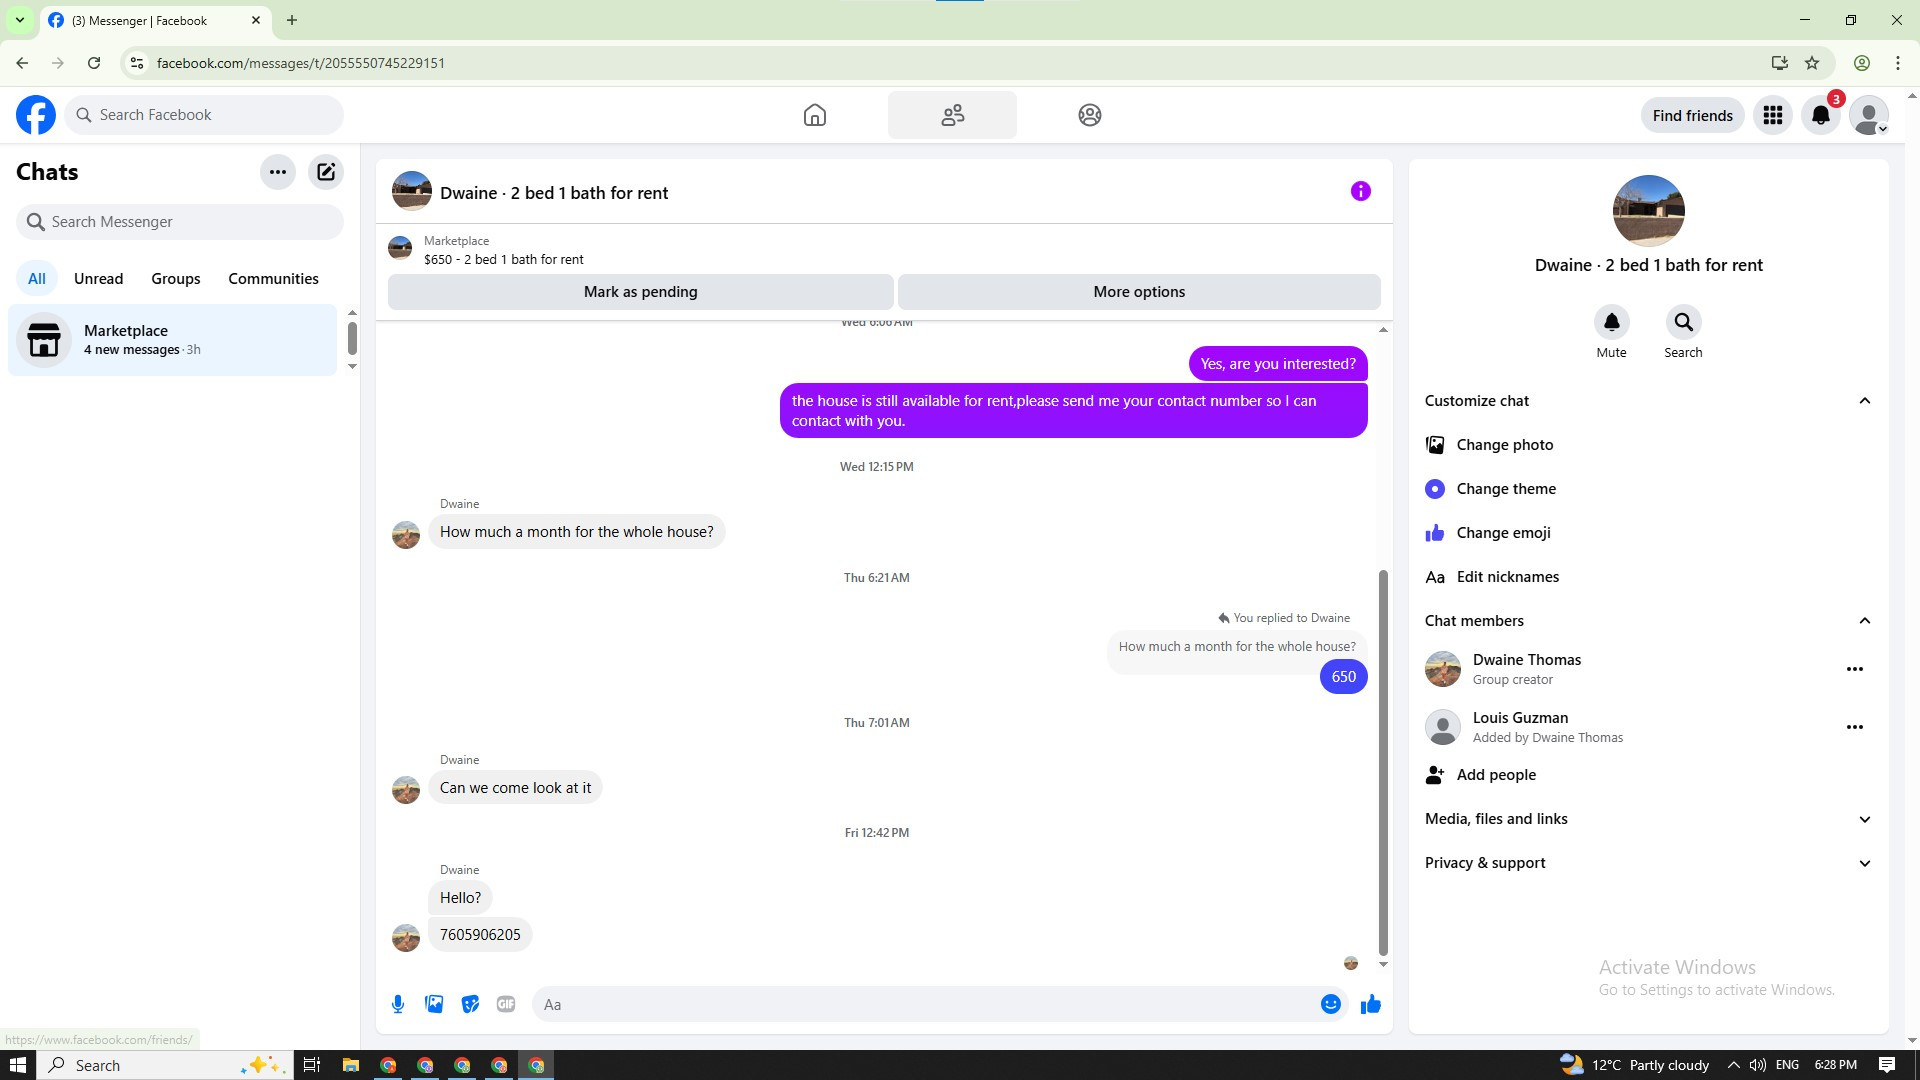The height and width of the screenshot is (1080, 1920).
Task: Click the '7605906205' message
Action: 480,935
